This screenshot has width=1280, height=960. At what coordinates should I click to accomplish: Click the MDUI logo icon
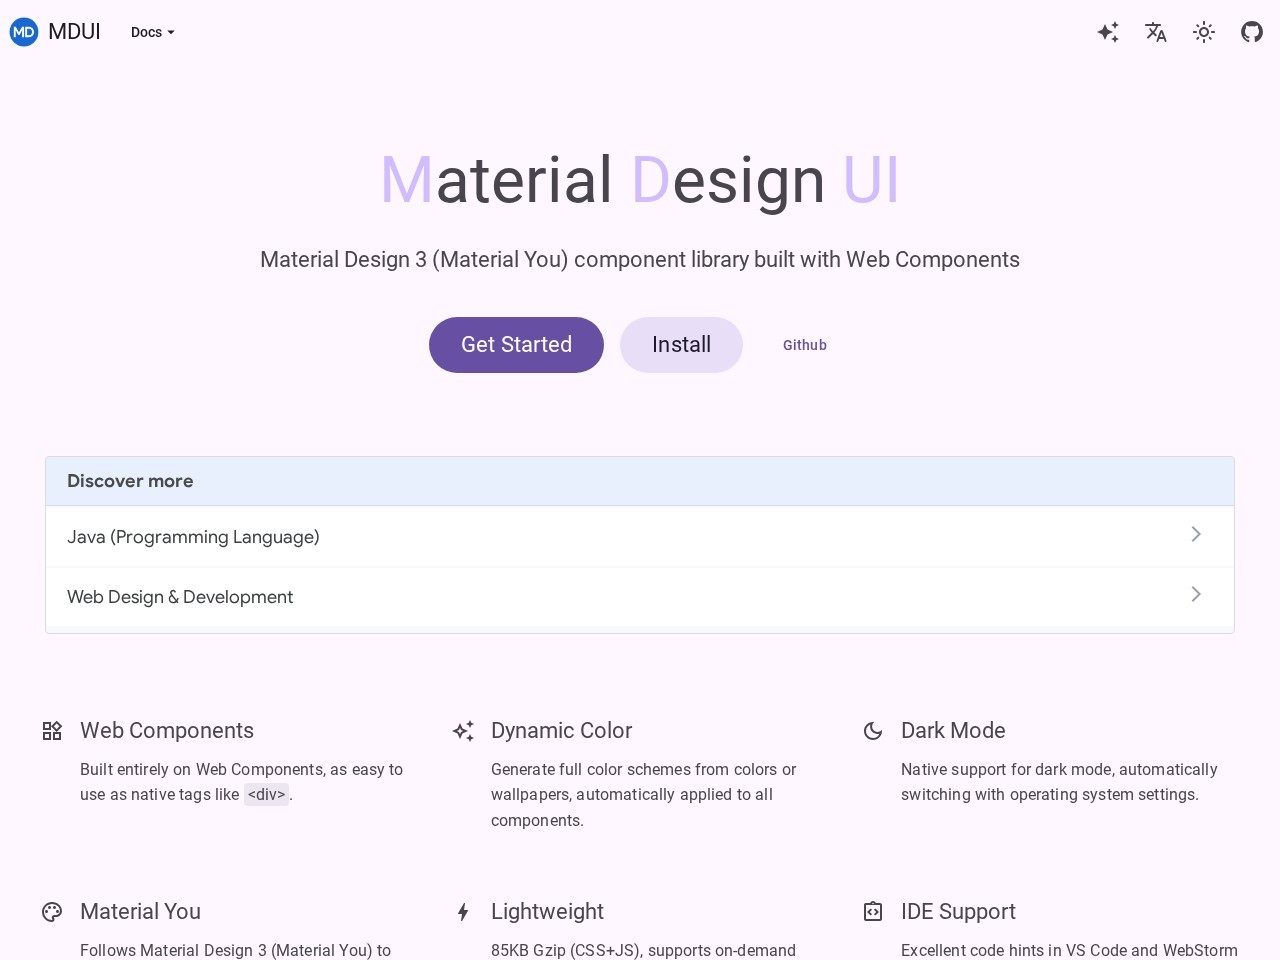(24, 32)
